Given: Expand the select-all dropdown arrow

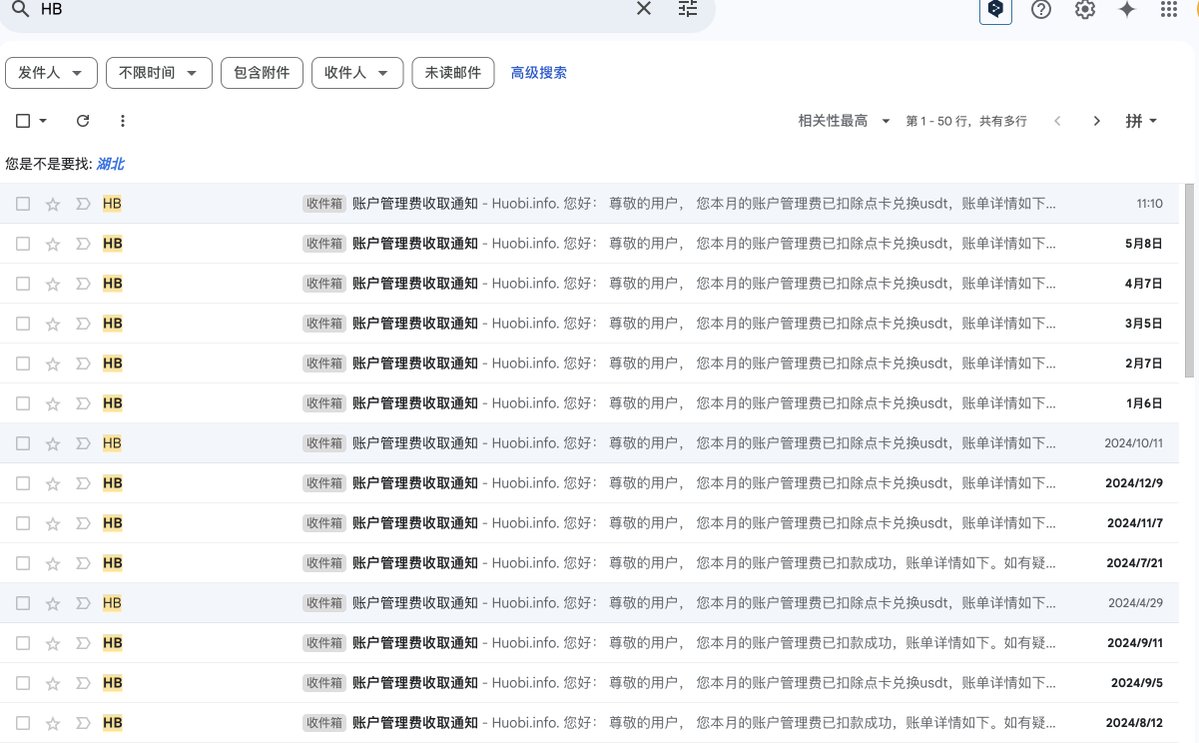Looking at the screenshot, I should (43, 121).
